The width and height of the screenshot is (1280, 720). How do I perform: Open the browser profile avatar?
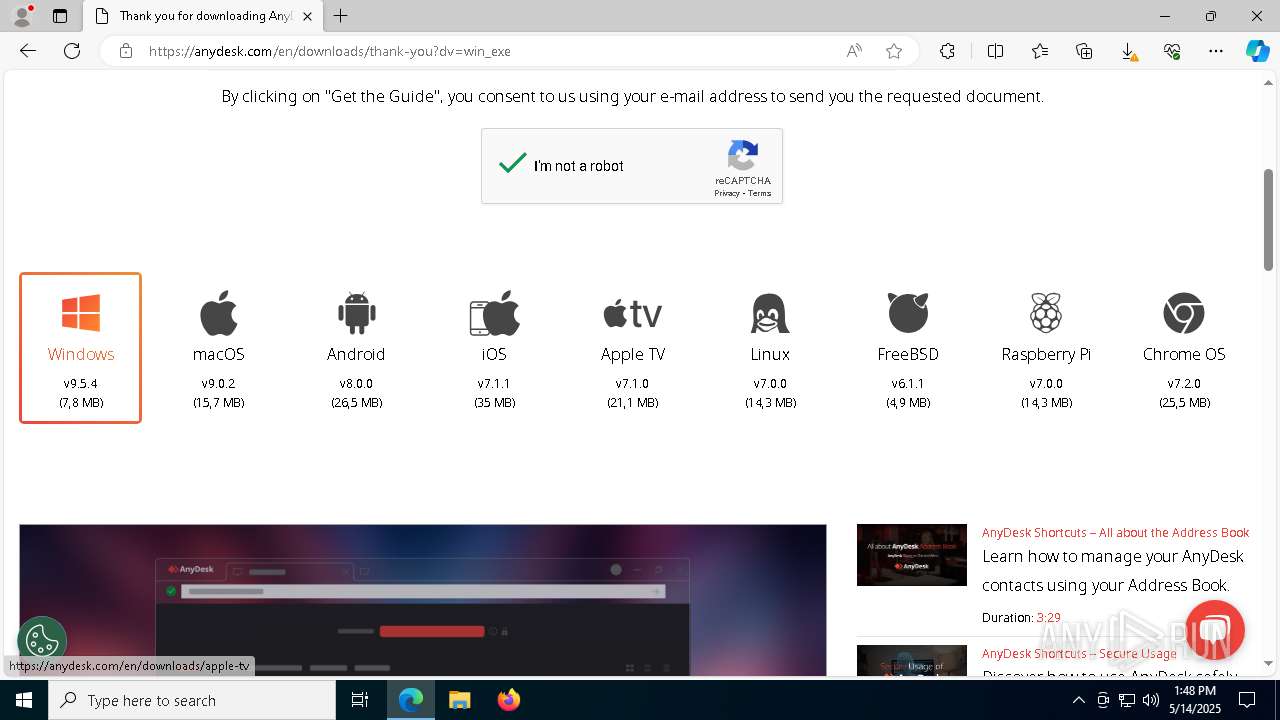(22, 16)
